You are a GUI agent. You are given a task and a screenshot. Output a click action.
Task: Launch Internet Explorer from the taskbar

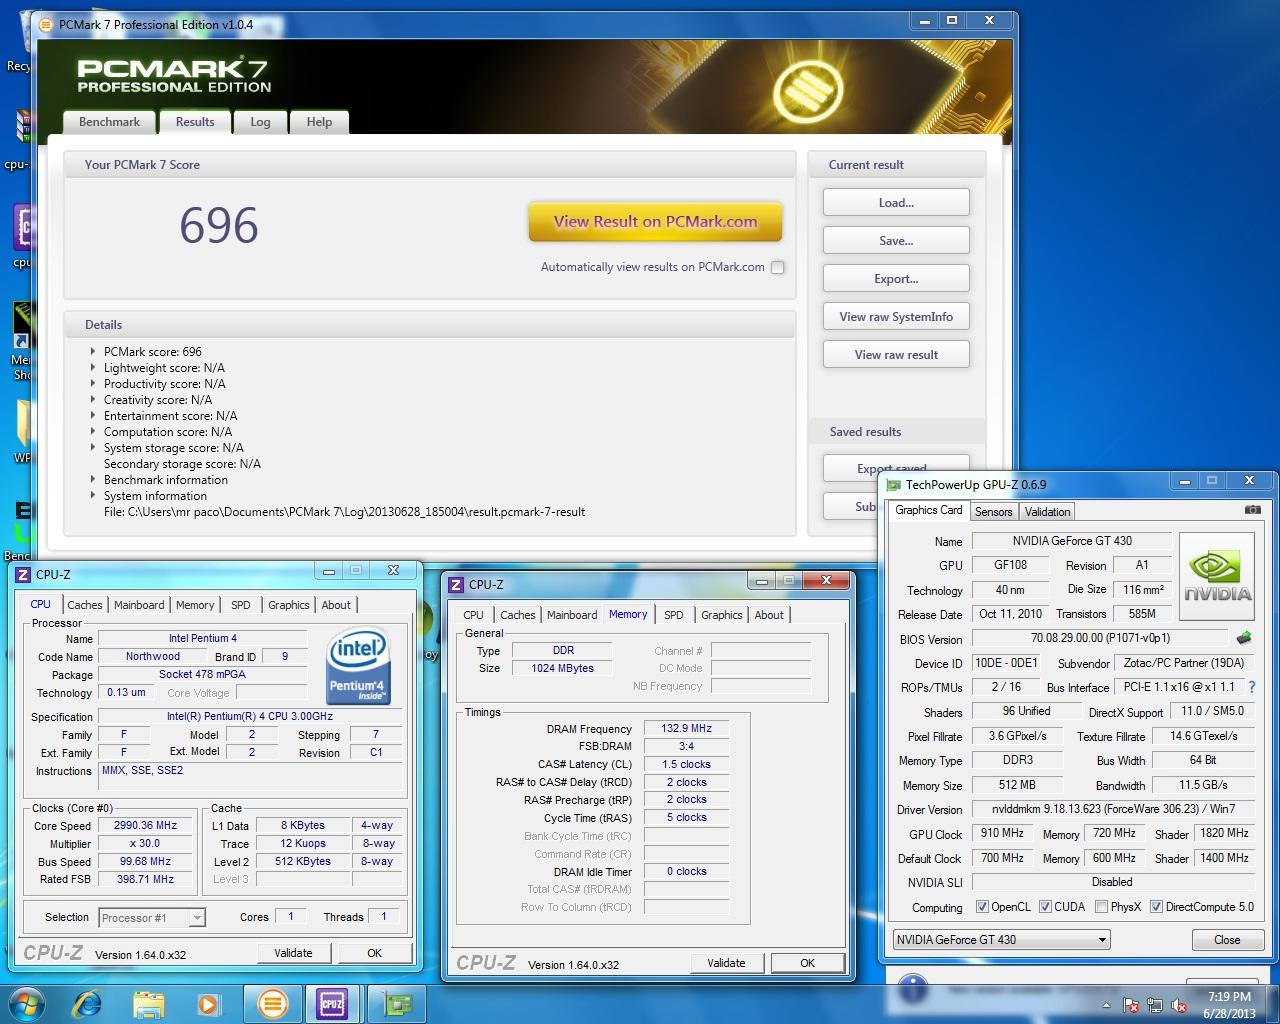(x=88, y=1003)
